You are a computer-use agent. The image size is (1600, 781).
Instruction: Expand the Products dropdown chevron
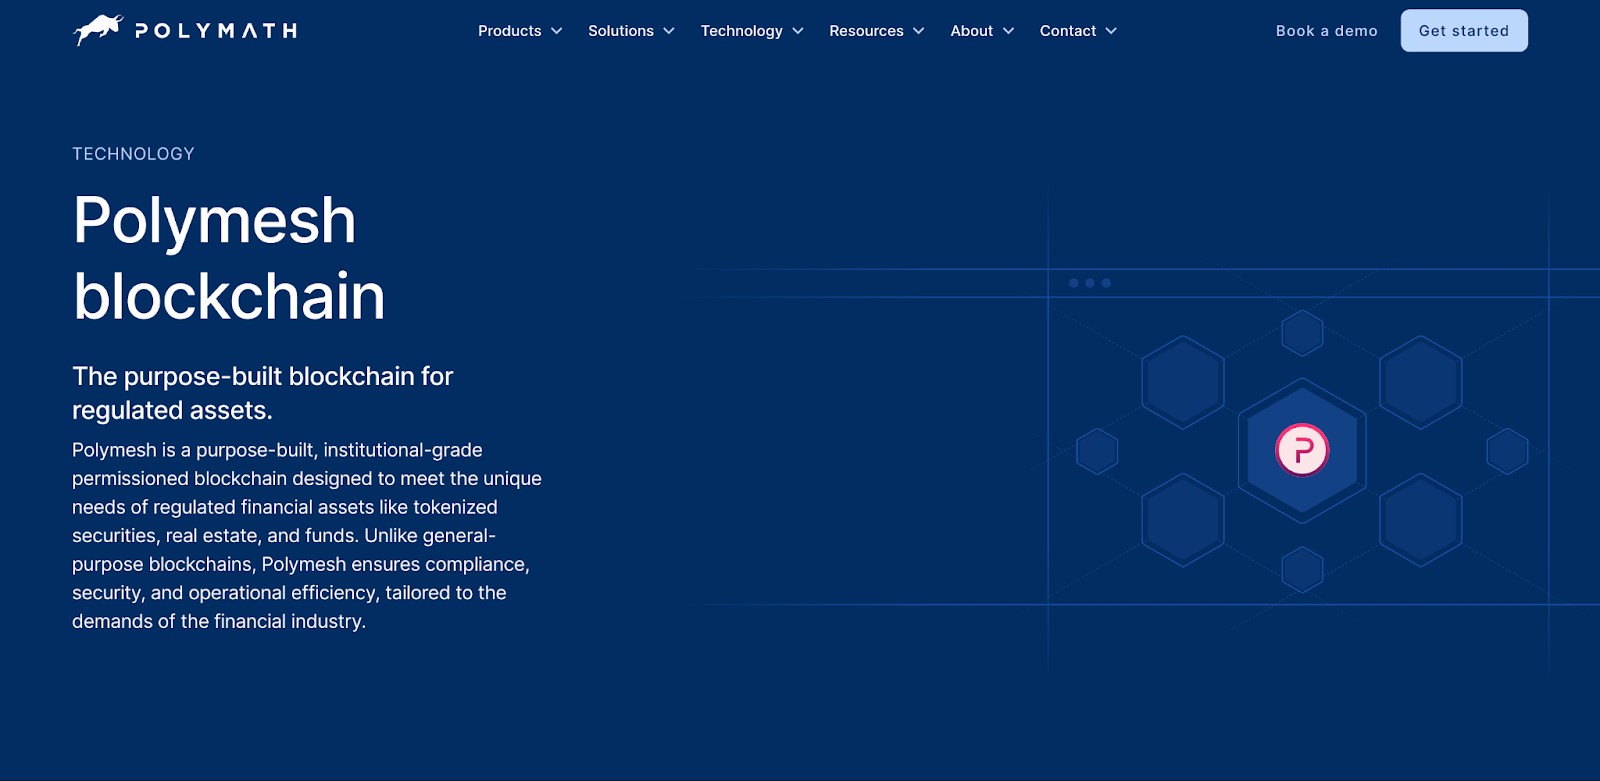pyautogui.click(x=557, y=31)
